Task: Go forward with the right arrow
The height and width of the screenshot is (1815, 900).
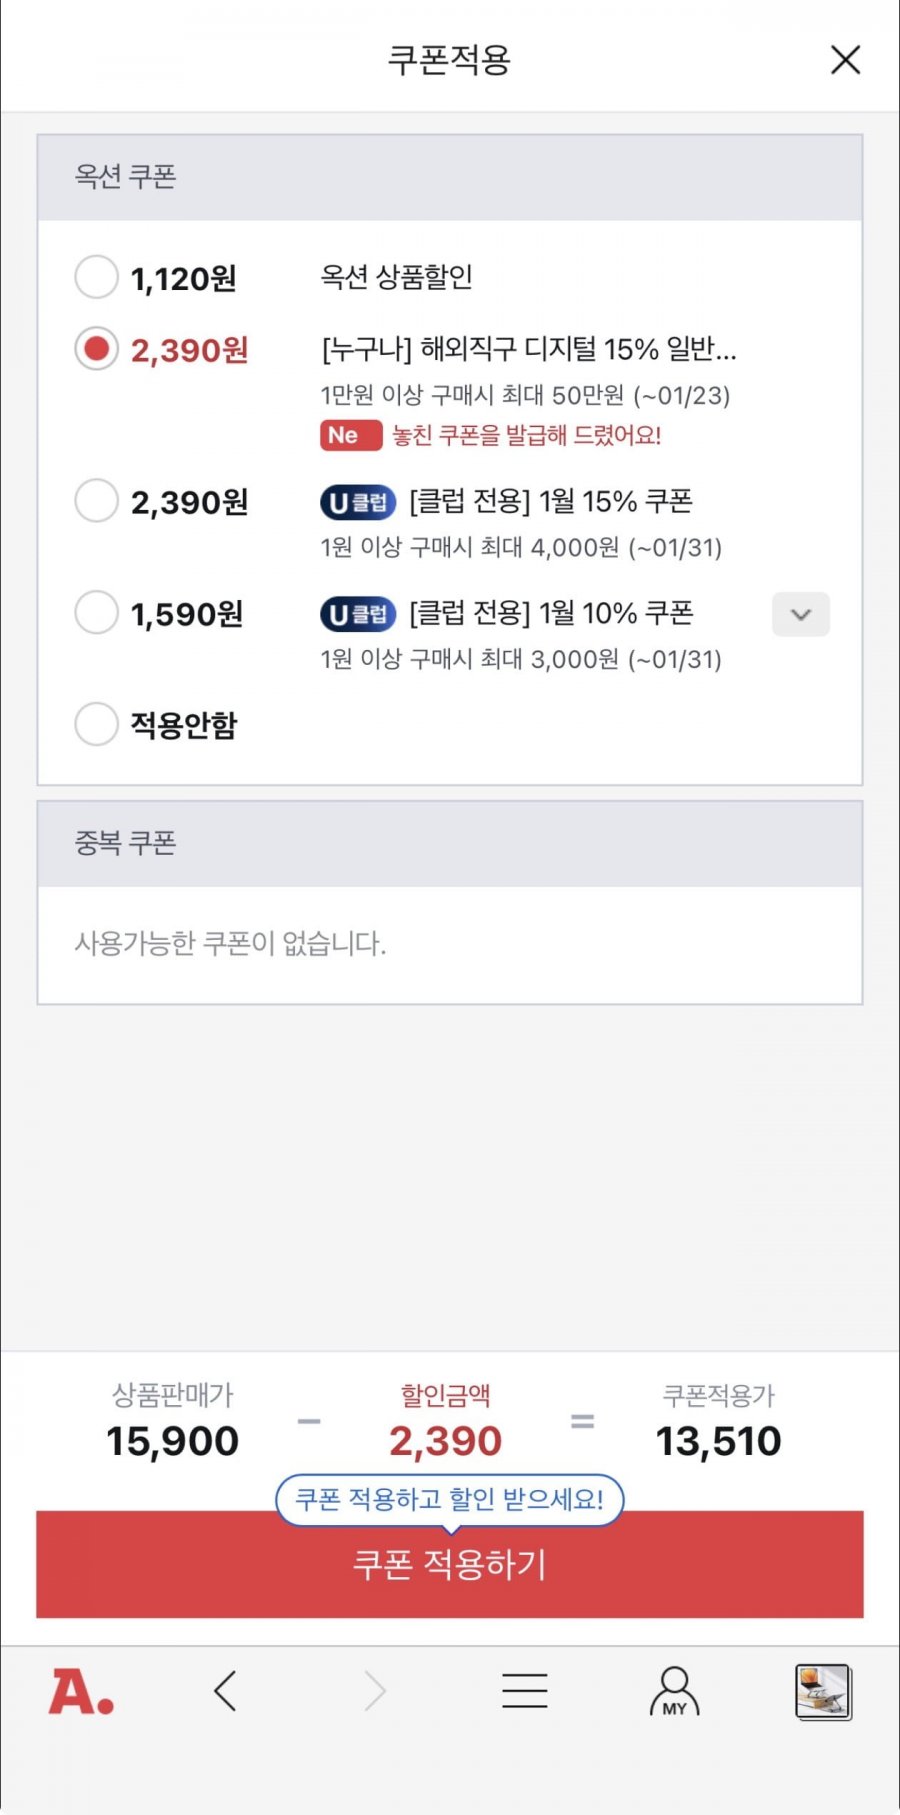Action: tap(375, 1692)
